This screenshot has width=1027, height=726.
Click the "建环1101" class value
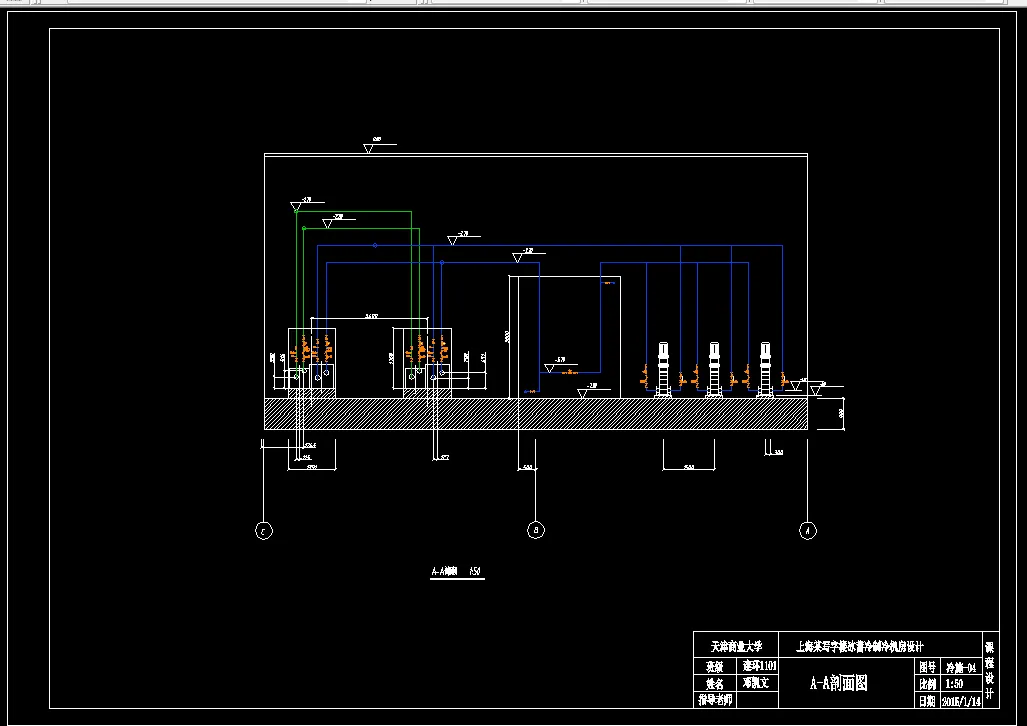(x=759, y=666)
